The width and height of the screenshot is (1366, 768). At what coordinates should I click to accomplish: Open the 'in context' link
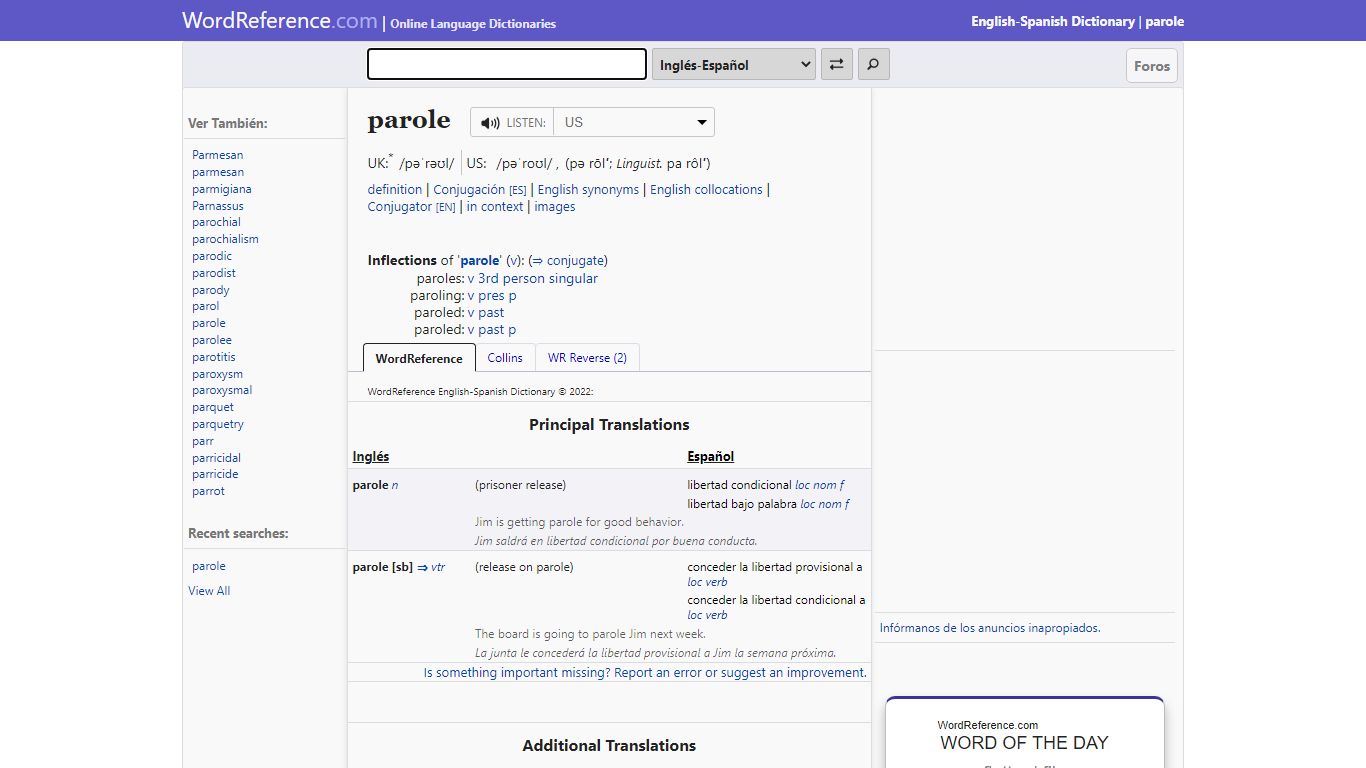coord(495,206)
